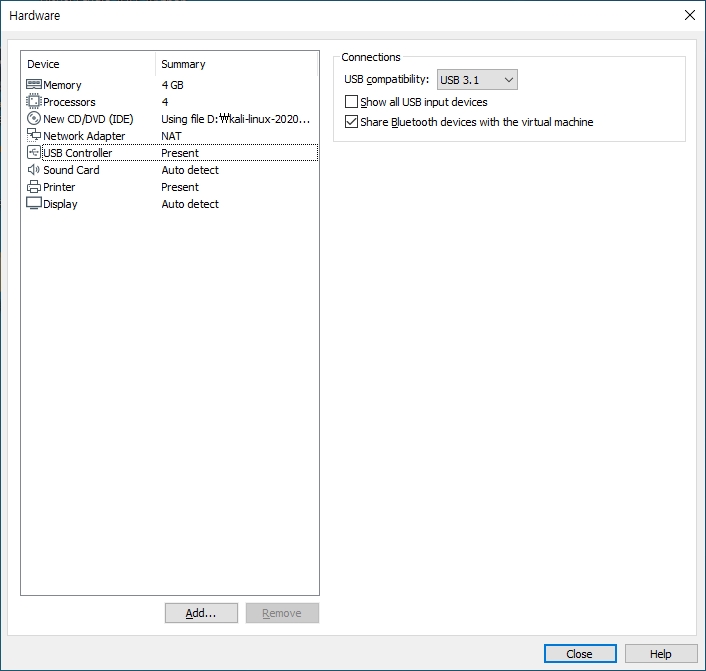
Task: Select the New CD/DVD (IDE) row label
Action: [88, 119]
